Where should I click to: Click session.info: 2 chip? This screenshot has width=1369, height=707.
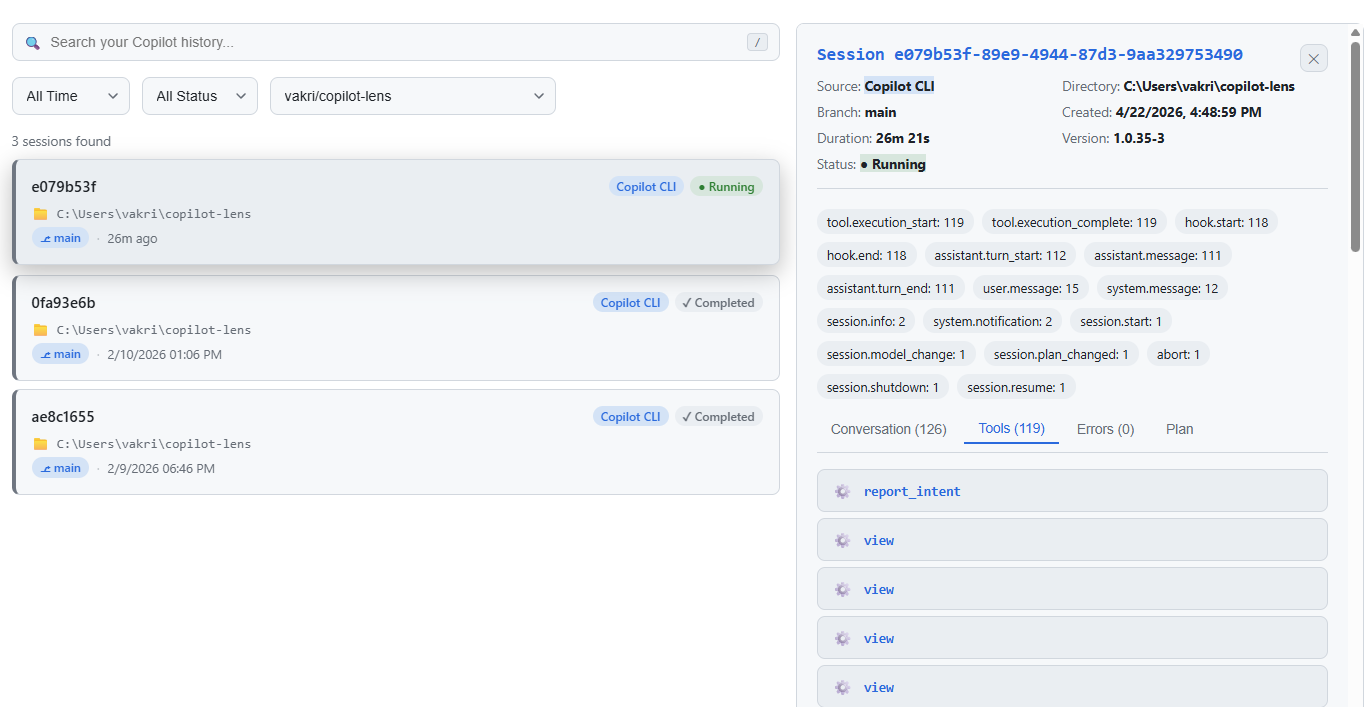click(x=866, y=321)
